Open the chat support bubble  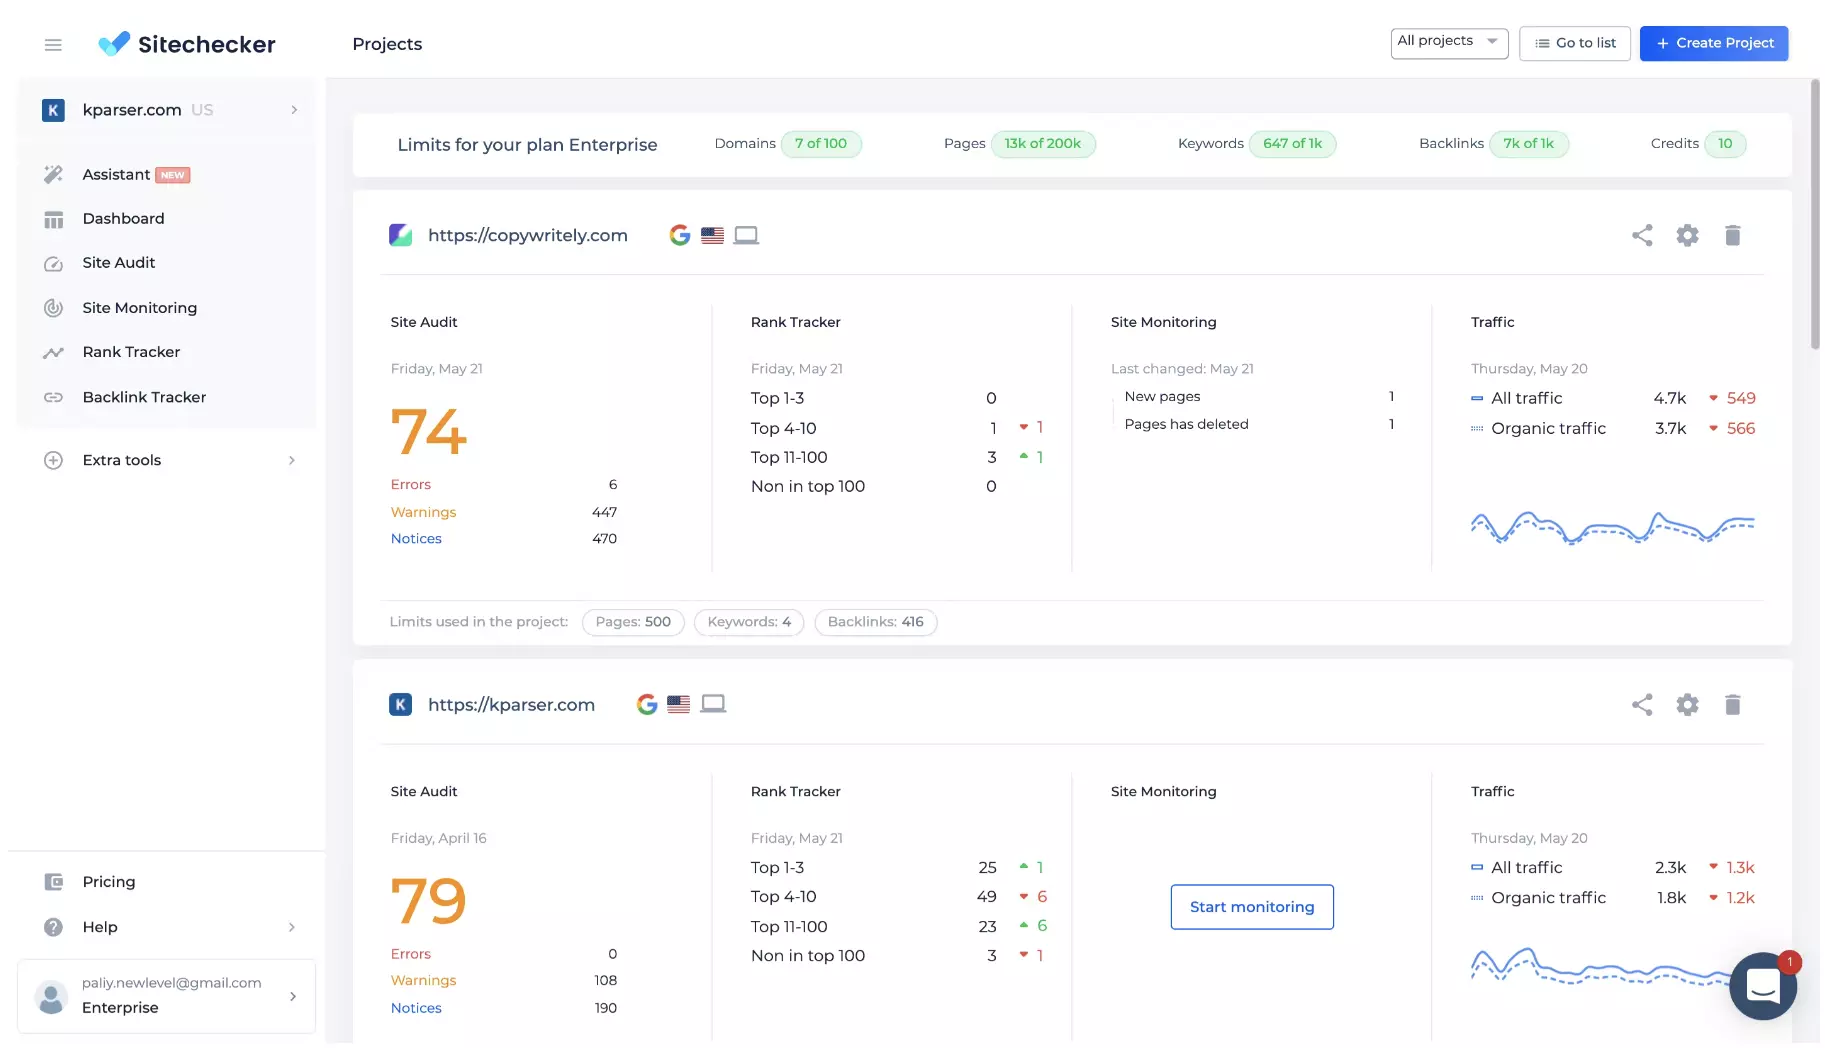pos(1763,986)
